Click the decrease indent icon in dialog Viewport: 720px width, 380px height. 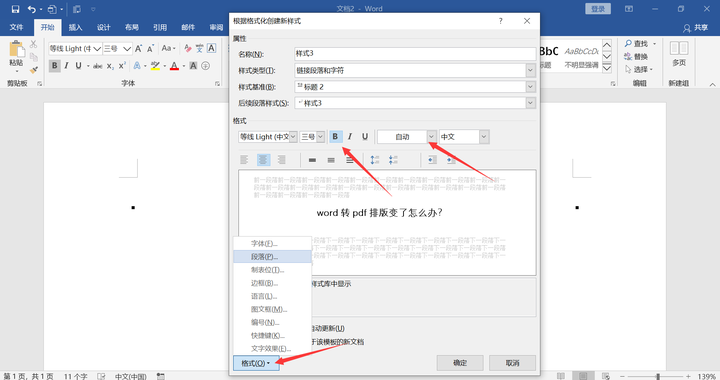click(432, 160)
